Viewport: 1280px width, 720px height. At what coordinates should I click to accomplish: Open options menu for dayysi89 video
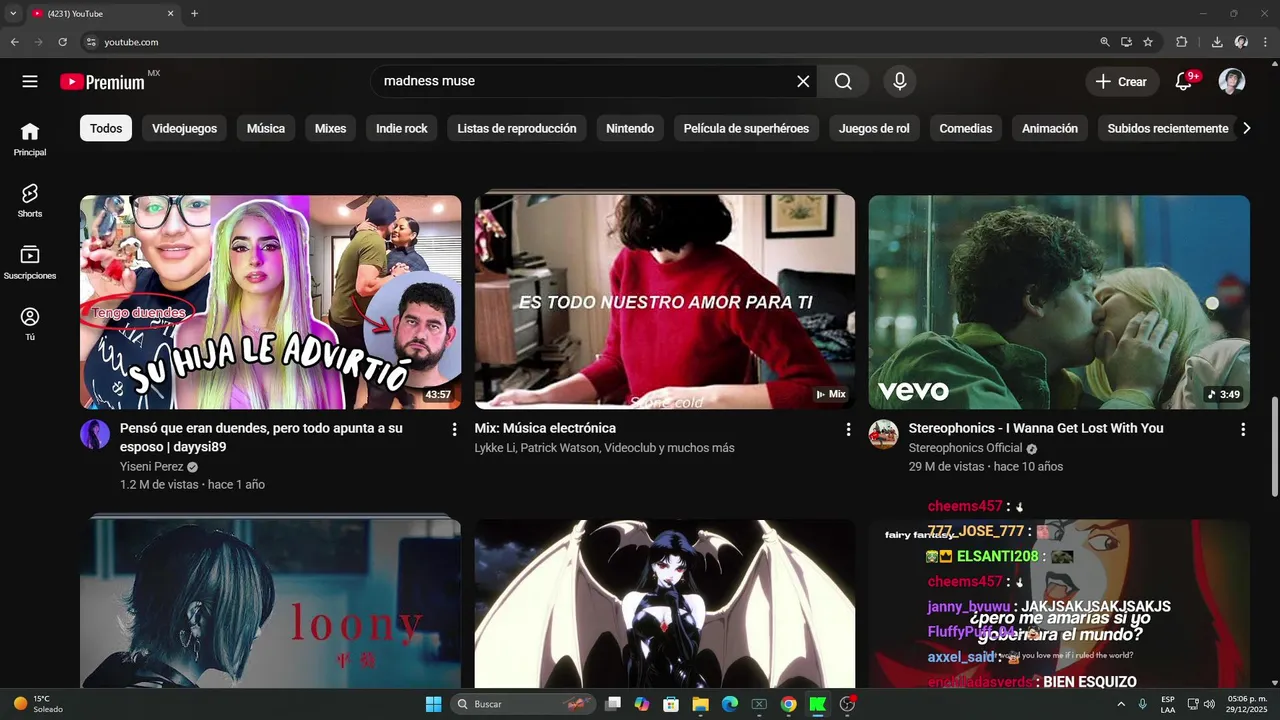454,429
